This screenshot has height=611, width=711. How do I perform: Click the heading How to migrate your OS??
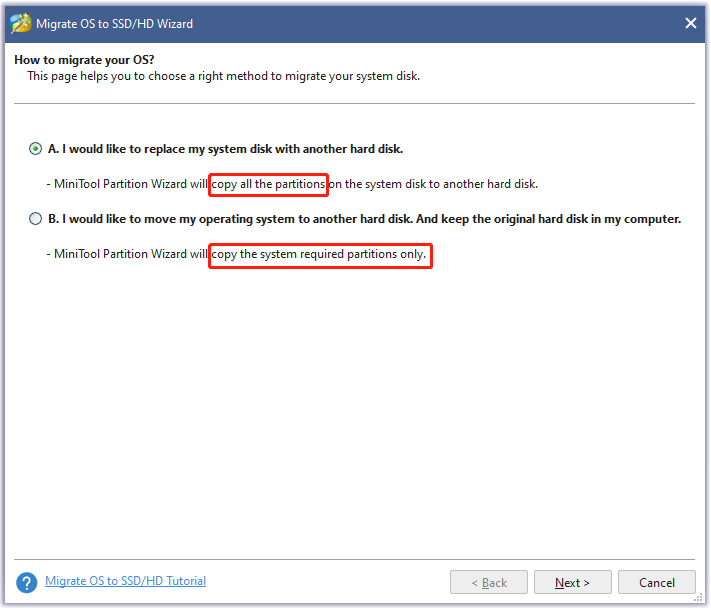coord(84,60)
